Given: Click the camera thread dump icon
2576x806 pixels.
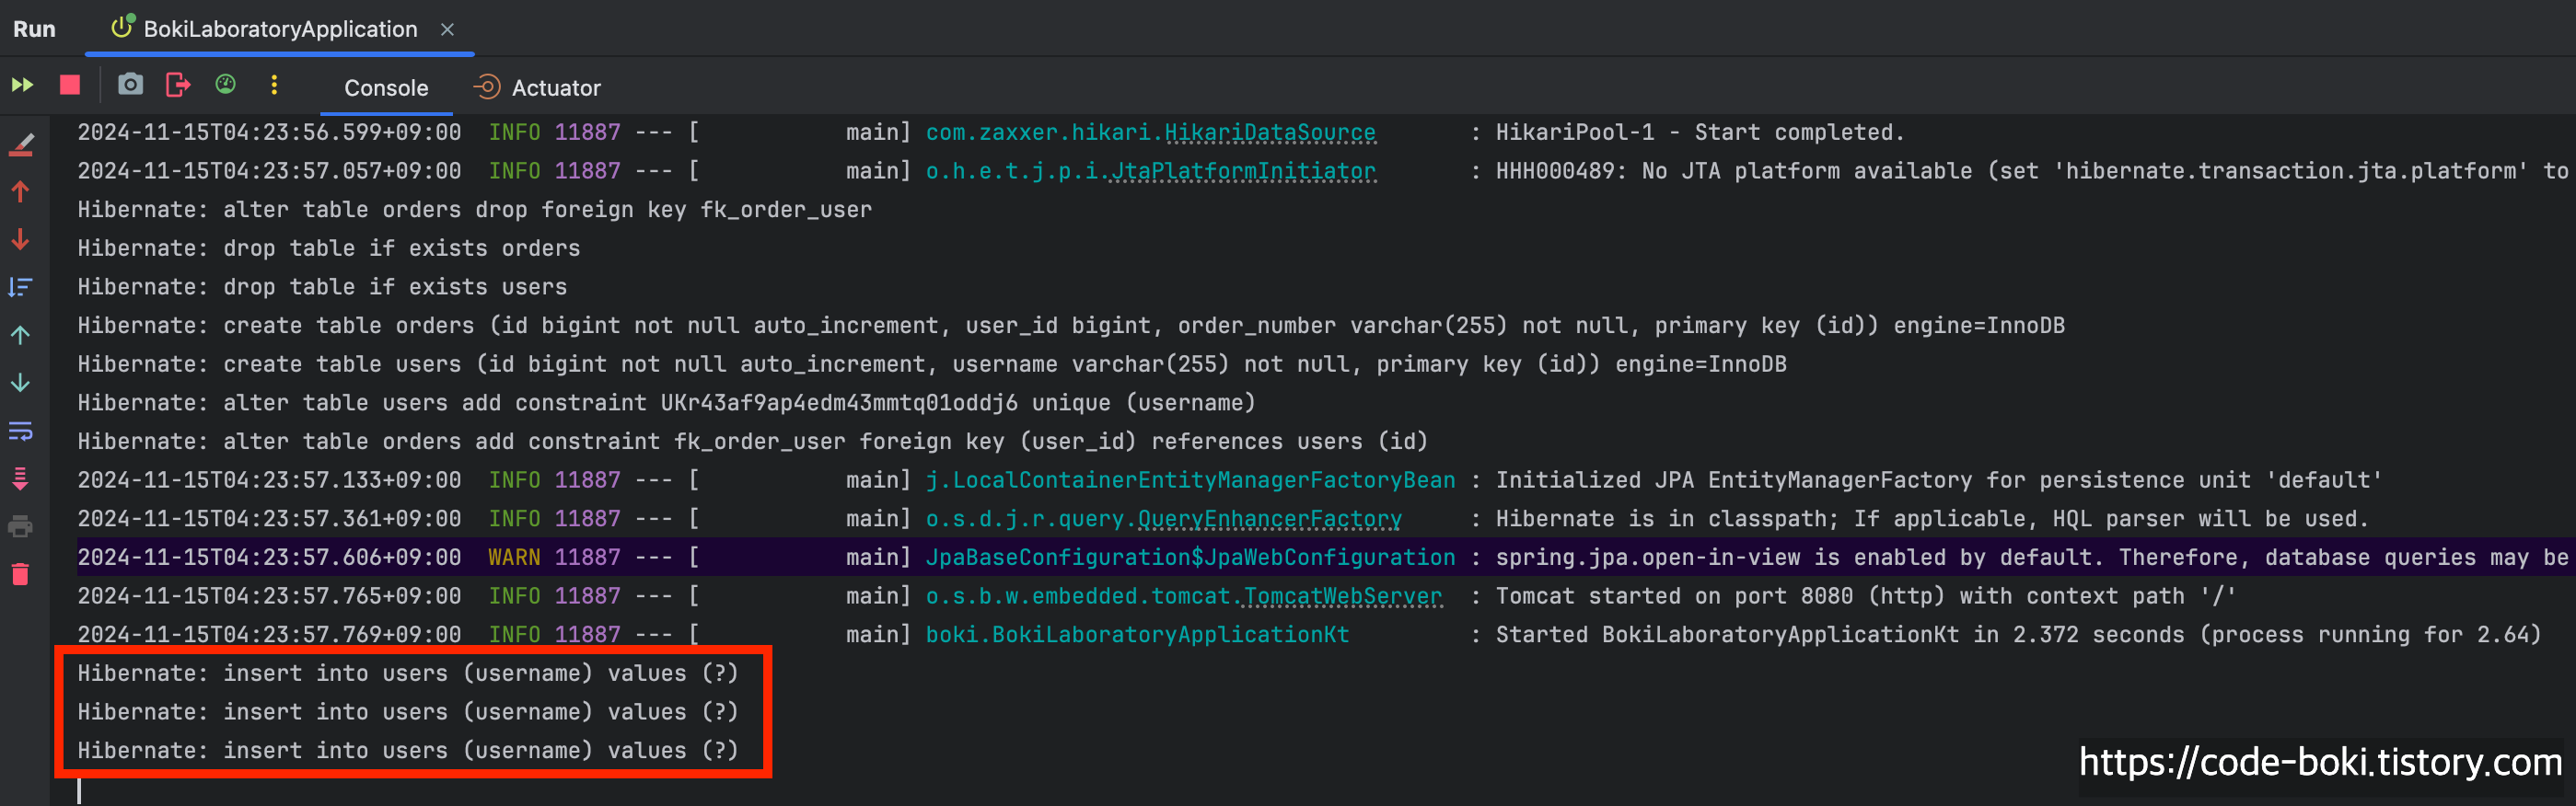Looking at the screenshot, I should coord(130,85).
